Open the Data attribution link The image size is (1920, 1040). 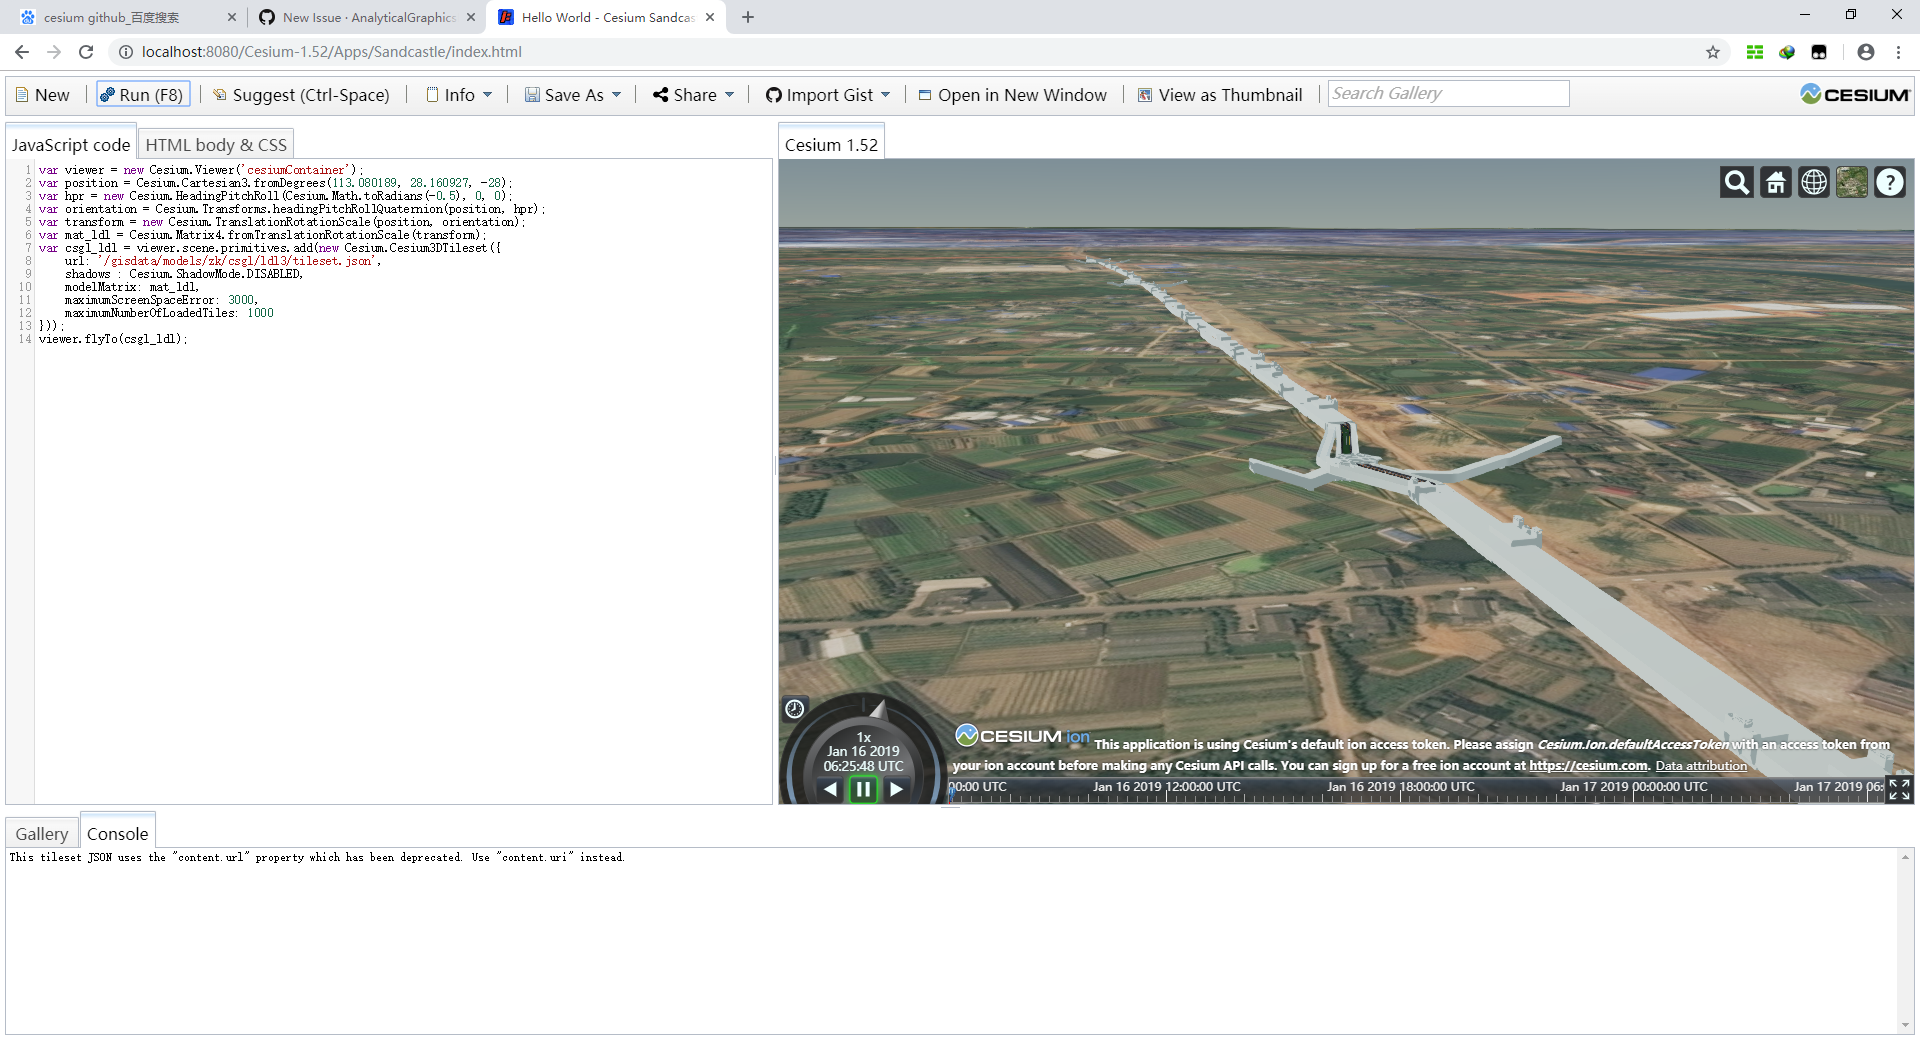[x=1701, y=766]
